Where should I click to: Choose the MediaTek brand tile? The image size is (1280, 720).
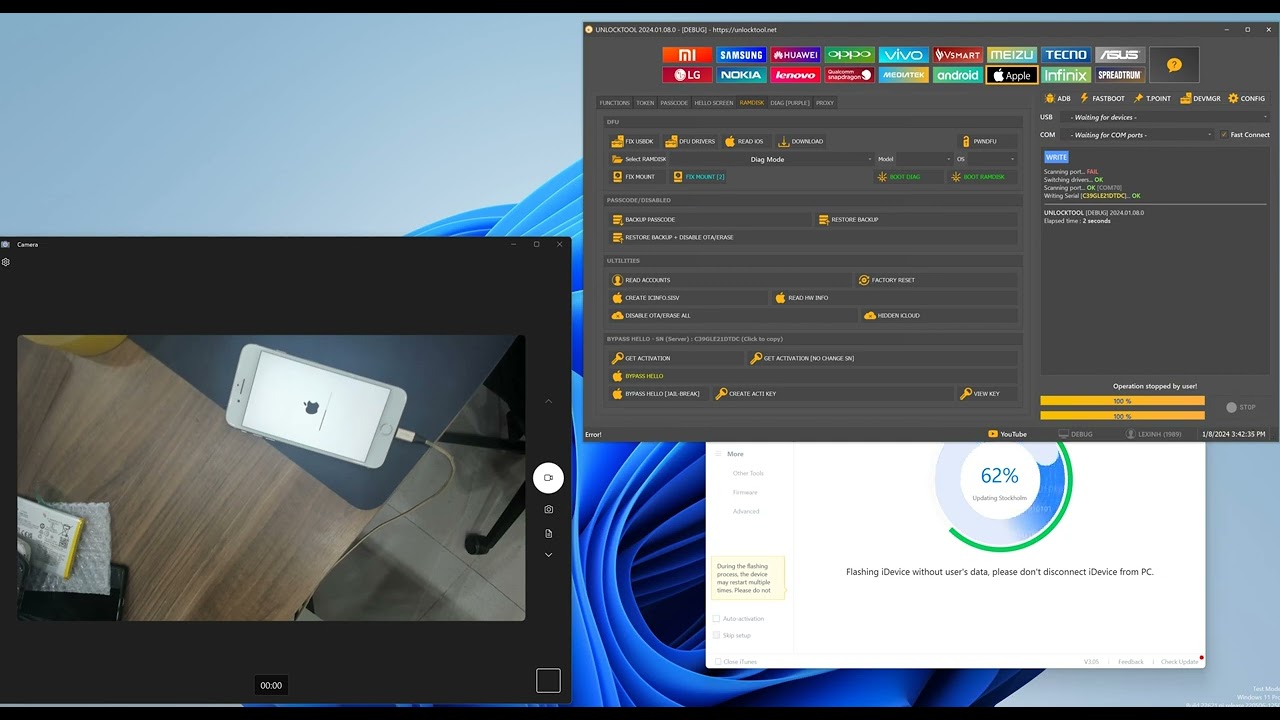tap(903, 75)
